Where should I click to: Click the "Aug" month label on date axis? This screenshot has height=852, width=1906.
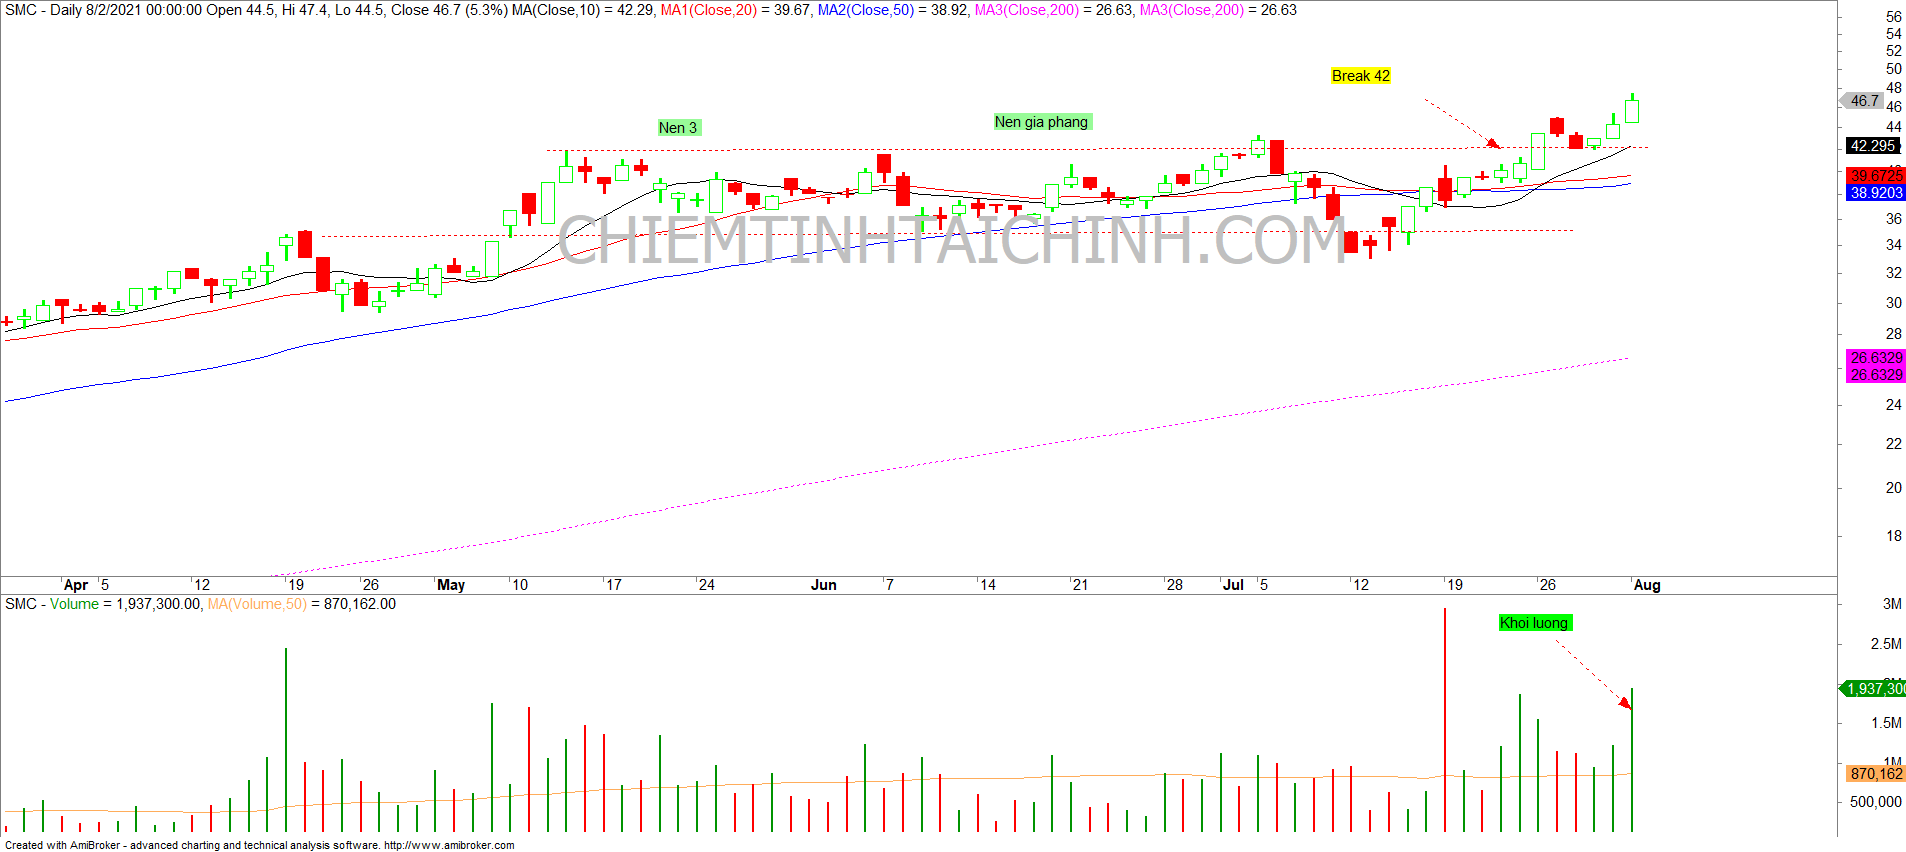pyautogui.click(x=1646, y=585)
